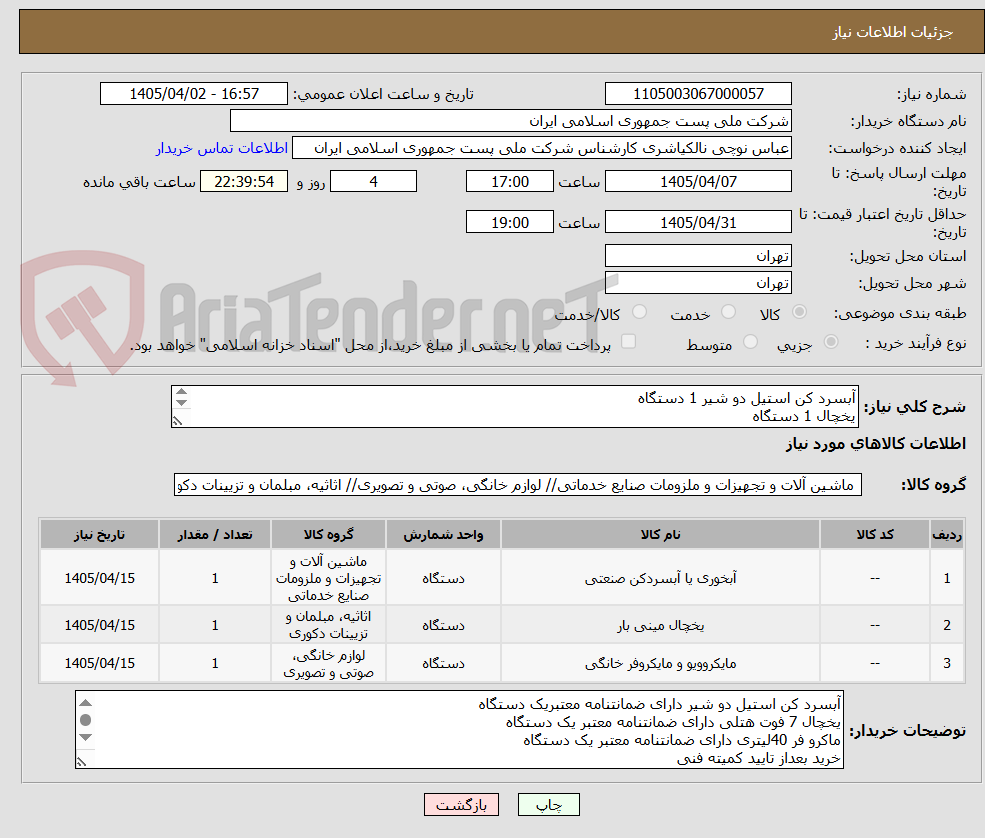Toggle the اسناد خزانه اسلامی payment checkbox
The width and height of the screenshot is (985, 838).
point(628,342)
